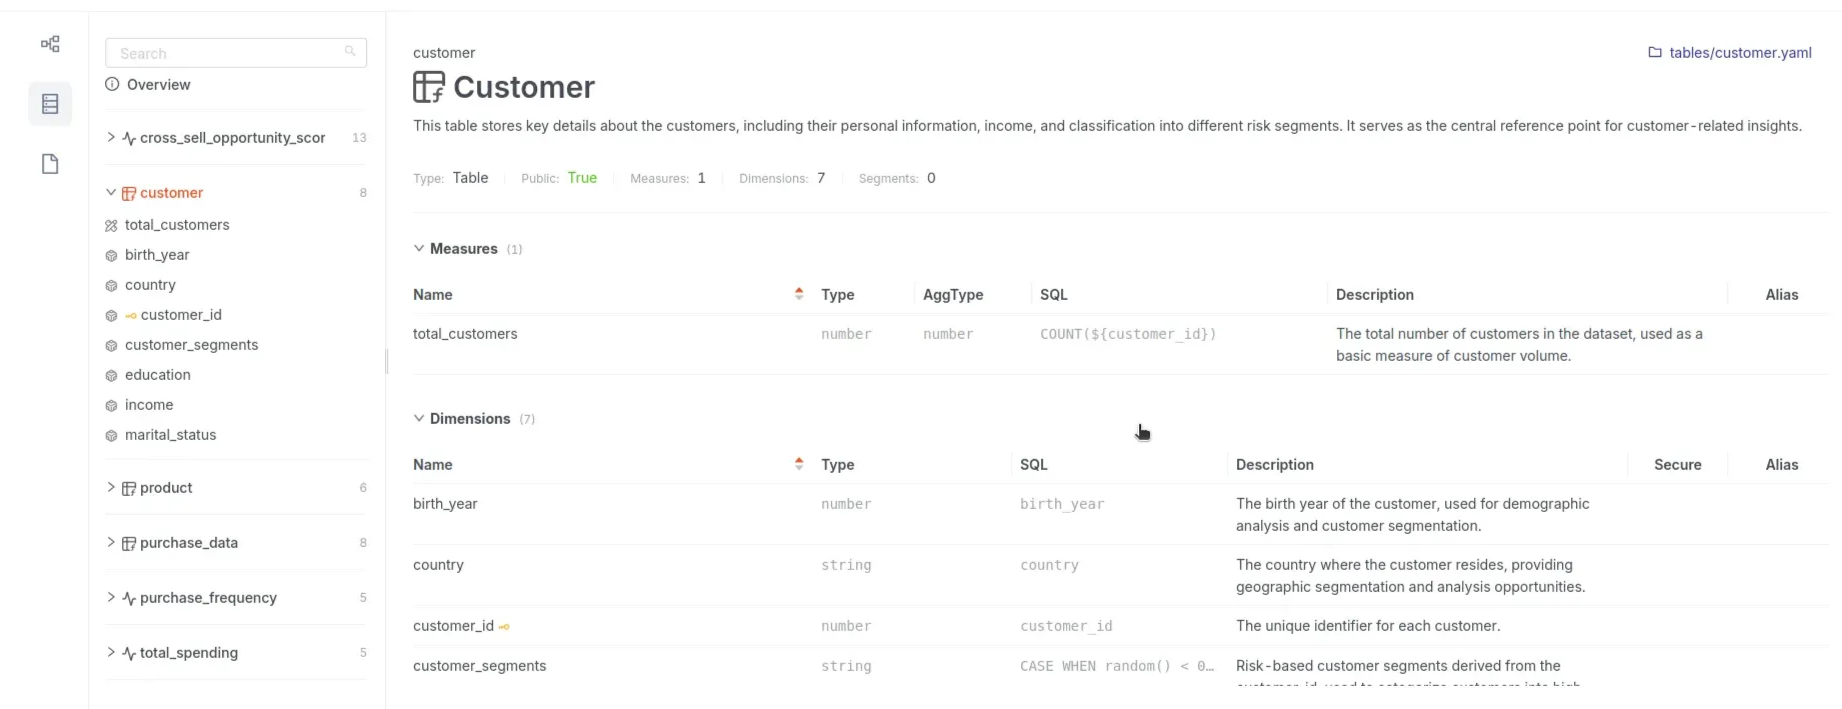Click the measure icon beside total_customers
Screen dimensions: 1842x709
pyautogui.click(x=111, y=226)
